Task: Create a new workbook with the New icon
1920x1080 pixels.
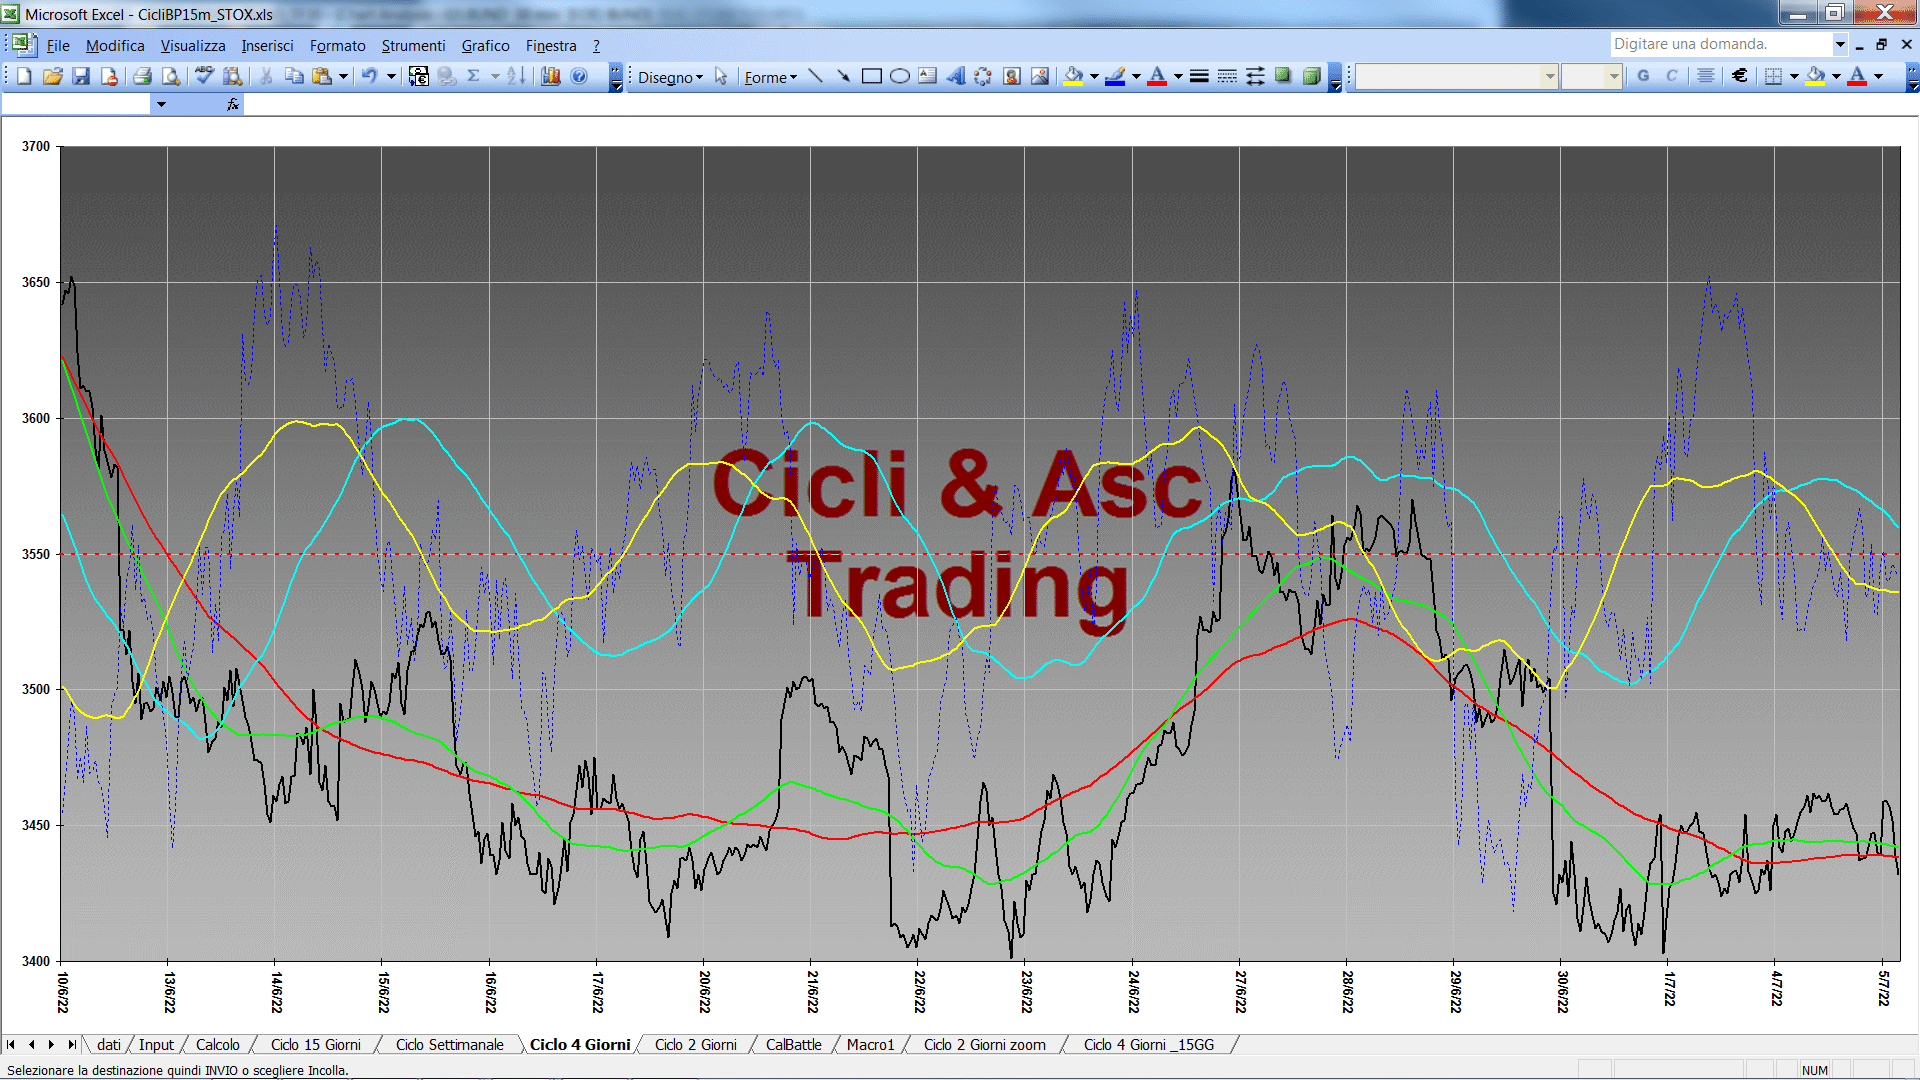Action: pos(25,76)
